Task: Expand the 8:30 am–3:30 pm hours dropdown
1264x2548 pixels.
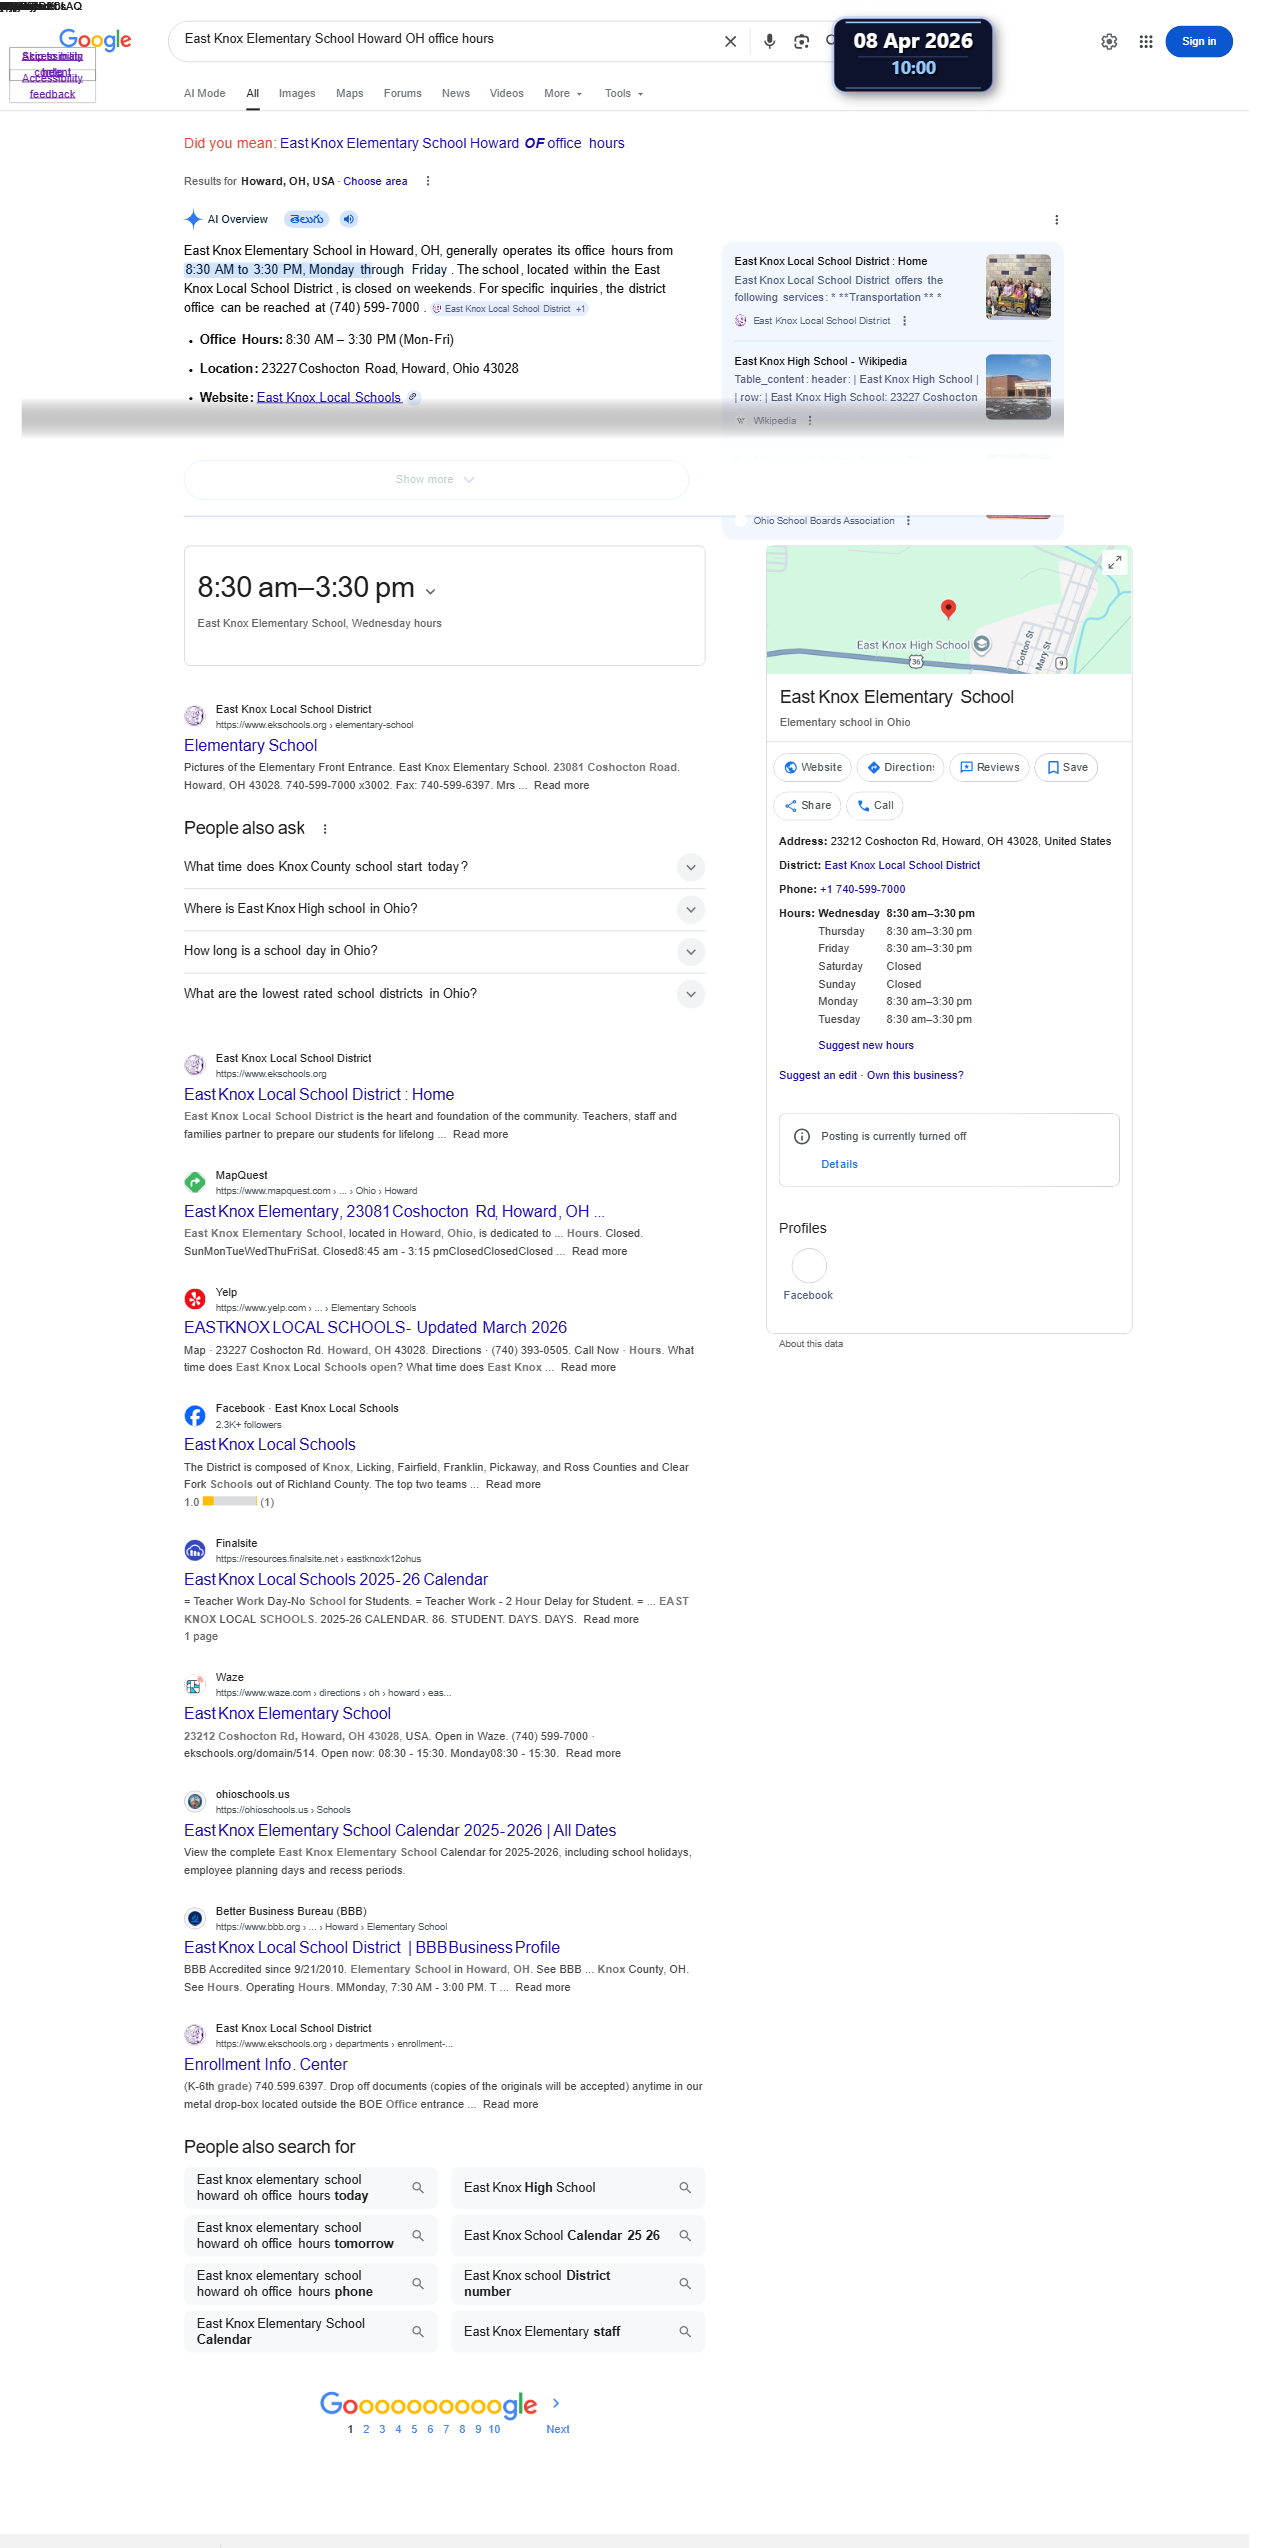Action: (430, 591)
